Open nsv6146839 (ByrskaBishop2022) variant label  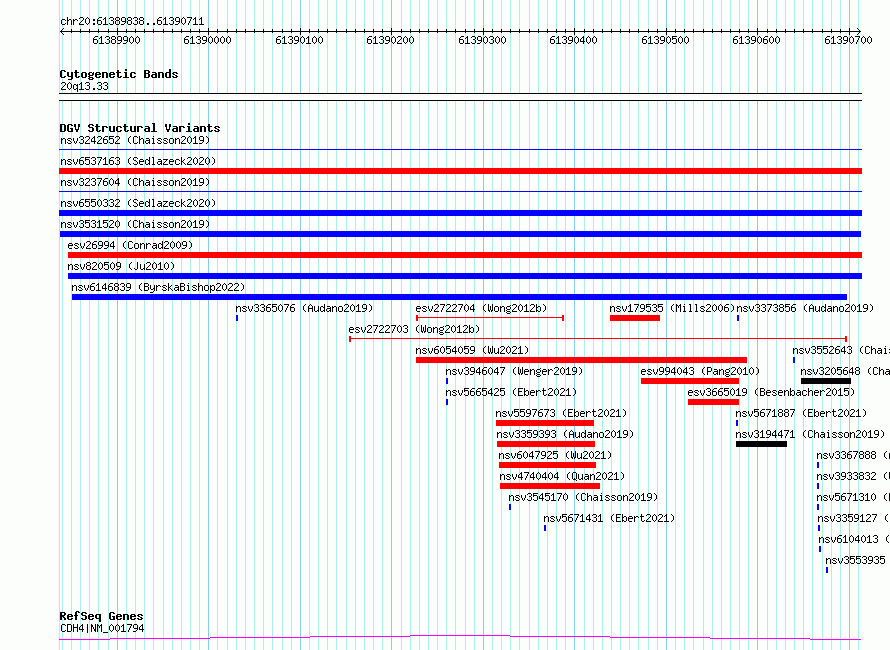[x=158, y=287]
